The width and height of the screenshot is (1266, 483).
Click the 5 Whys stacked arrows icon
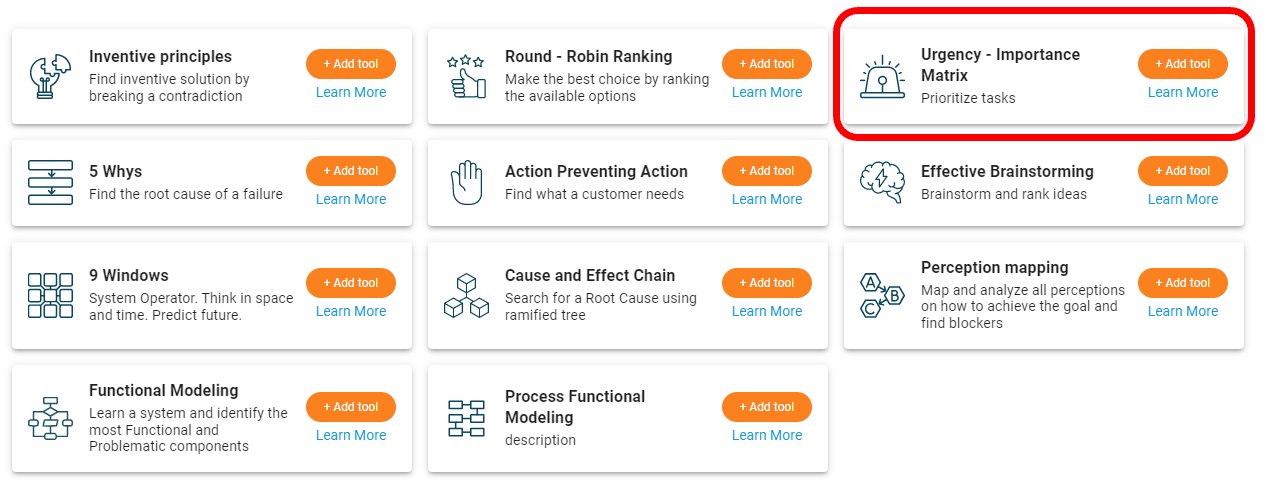click(x=50, y=182)
